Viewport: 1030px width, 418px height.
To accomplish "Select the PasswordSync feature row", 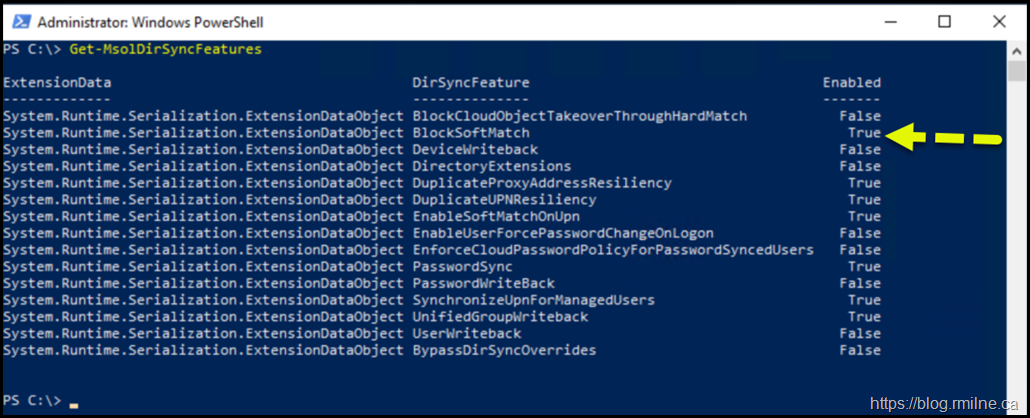I will 462,267.
